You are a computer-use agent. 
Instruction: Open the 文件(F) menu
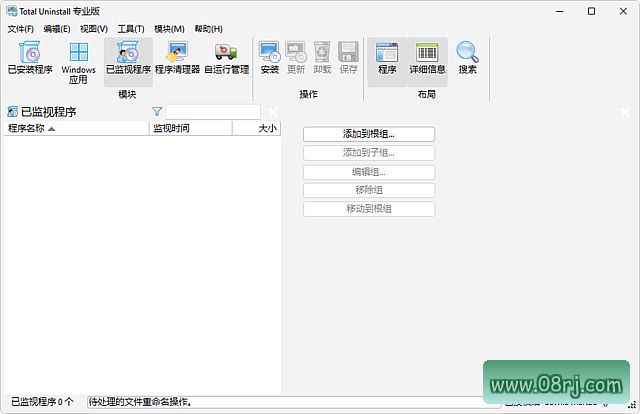tap(21, 29)
